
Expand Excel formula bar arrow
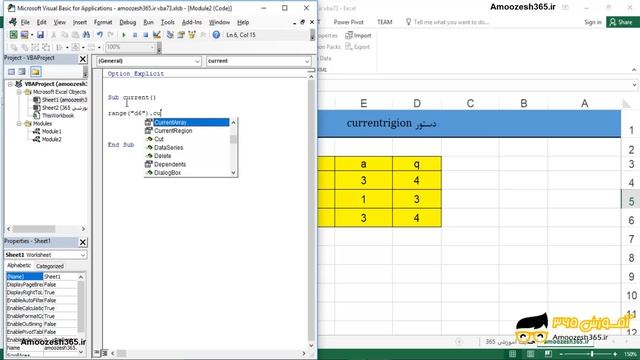[634, 85]
